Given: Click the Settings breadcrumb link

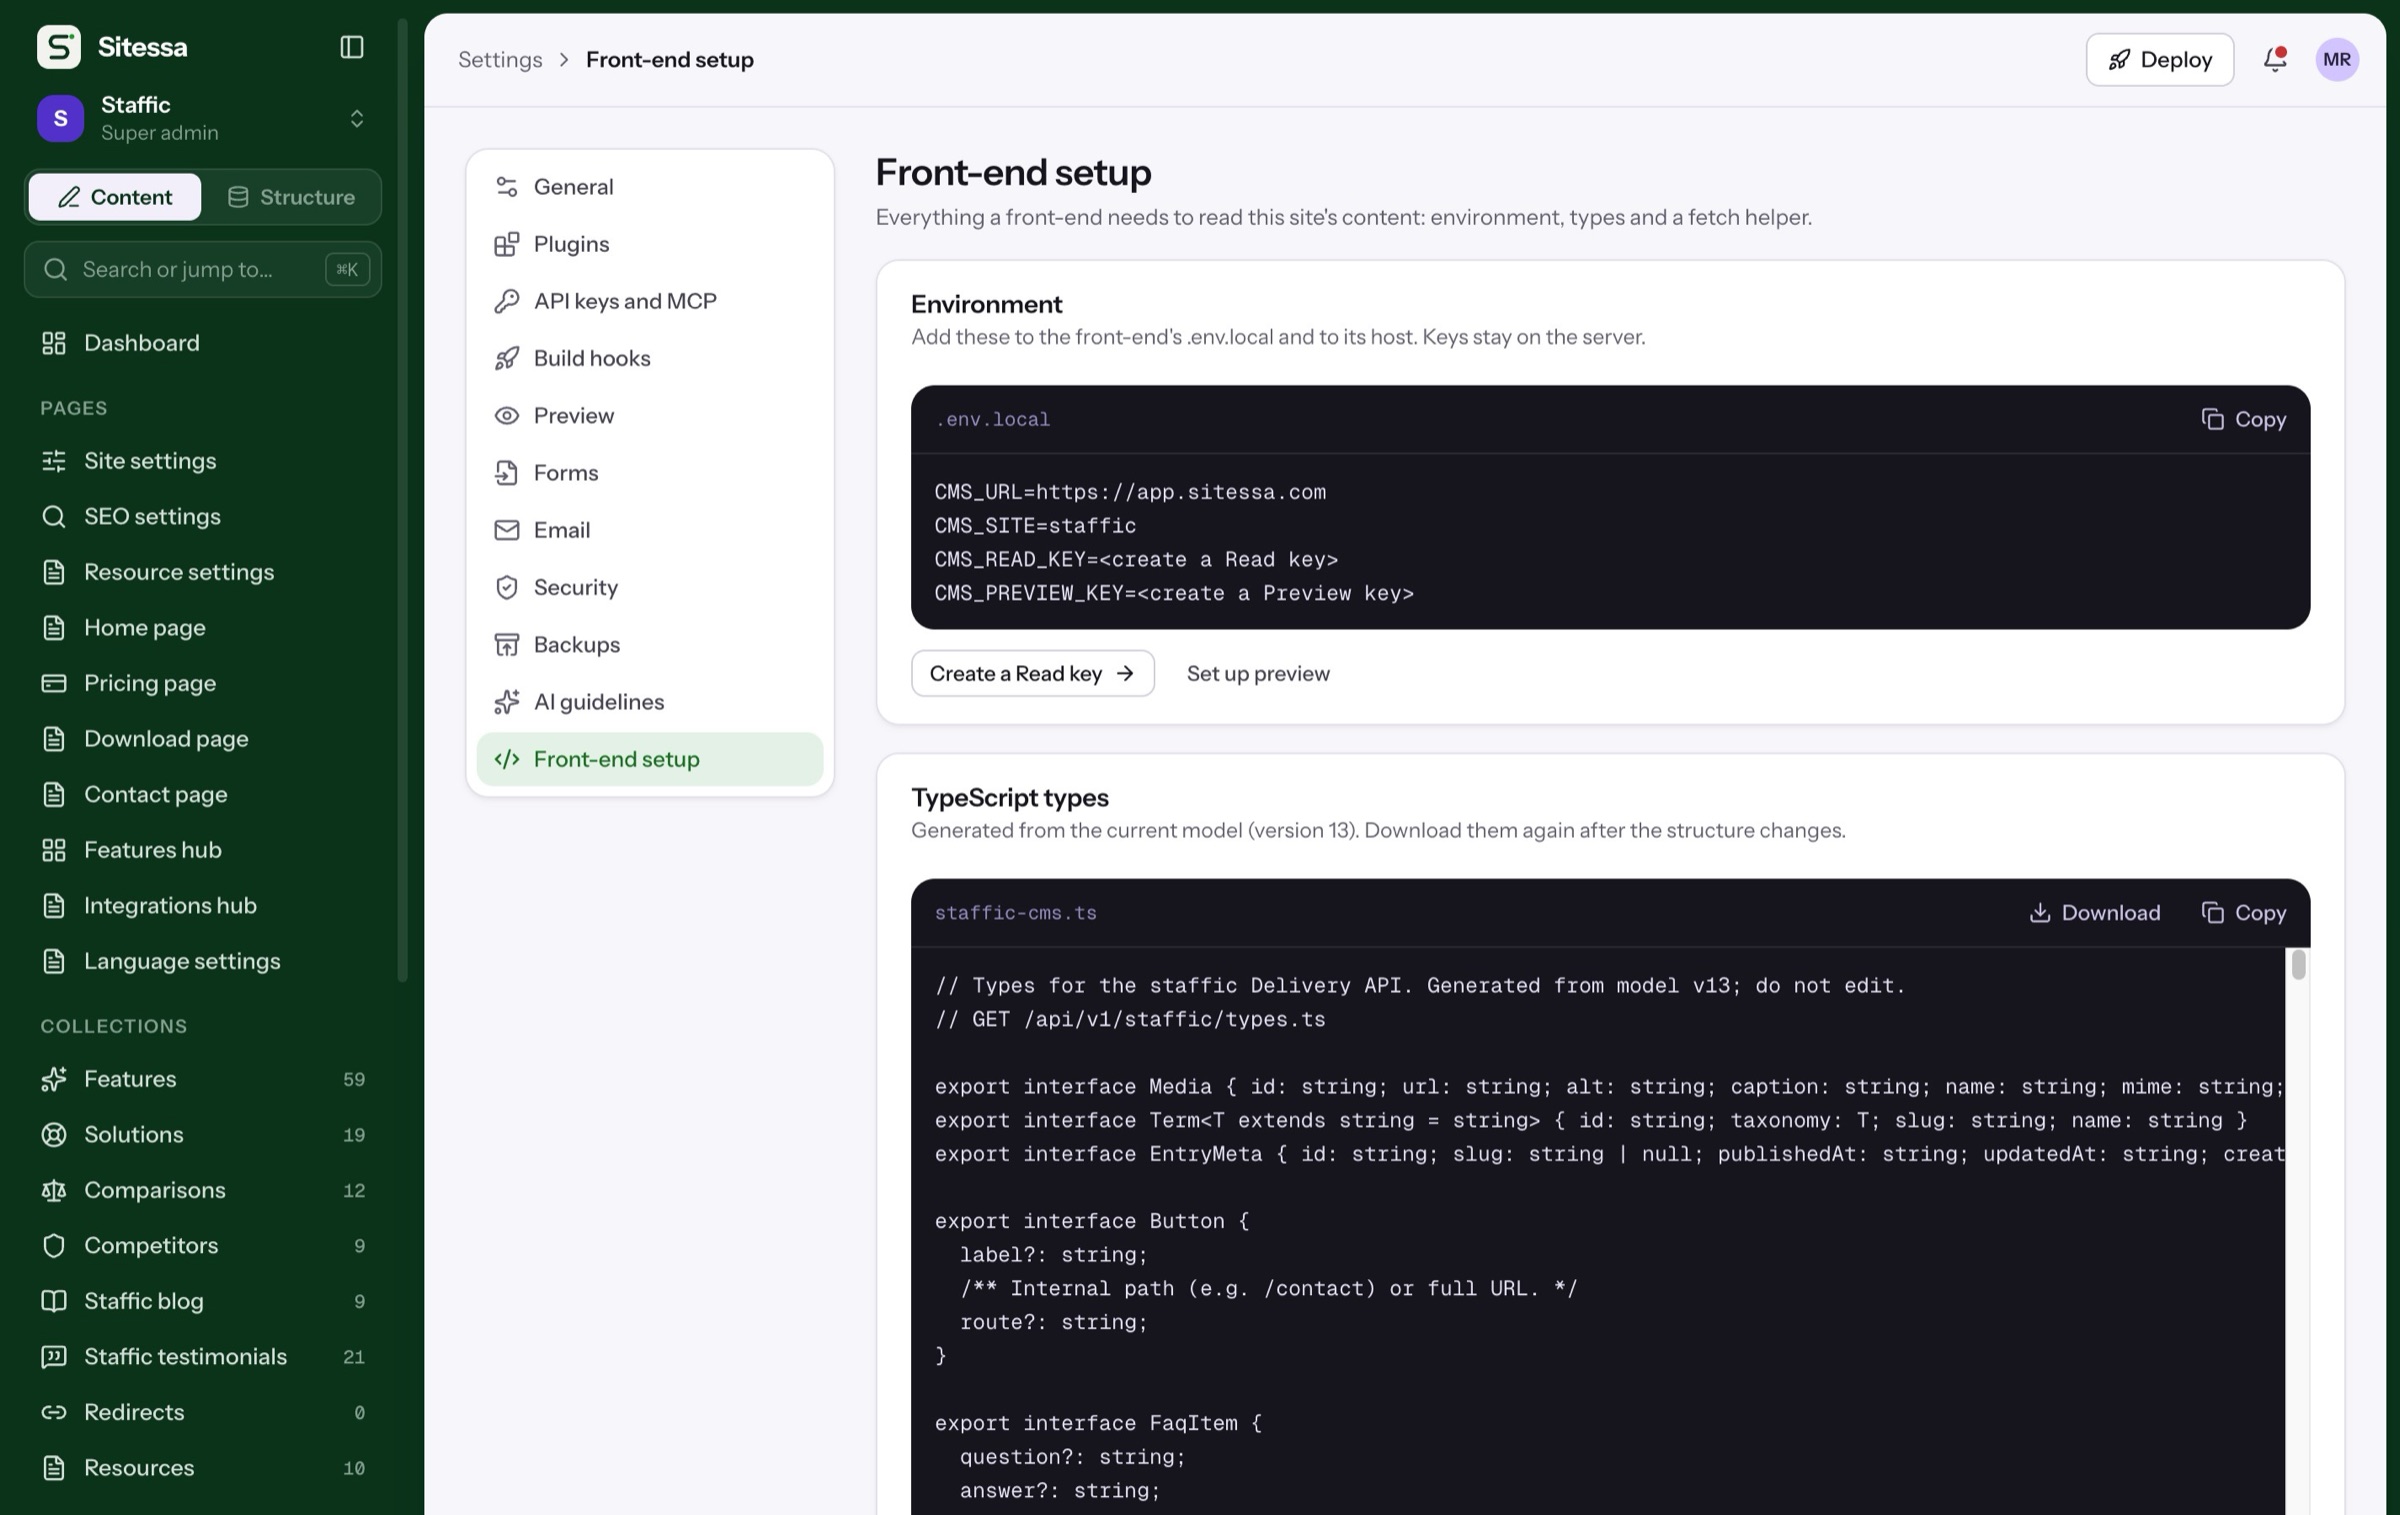Looking at the screenshot, I should click(500, 59).
